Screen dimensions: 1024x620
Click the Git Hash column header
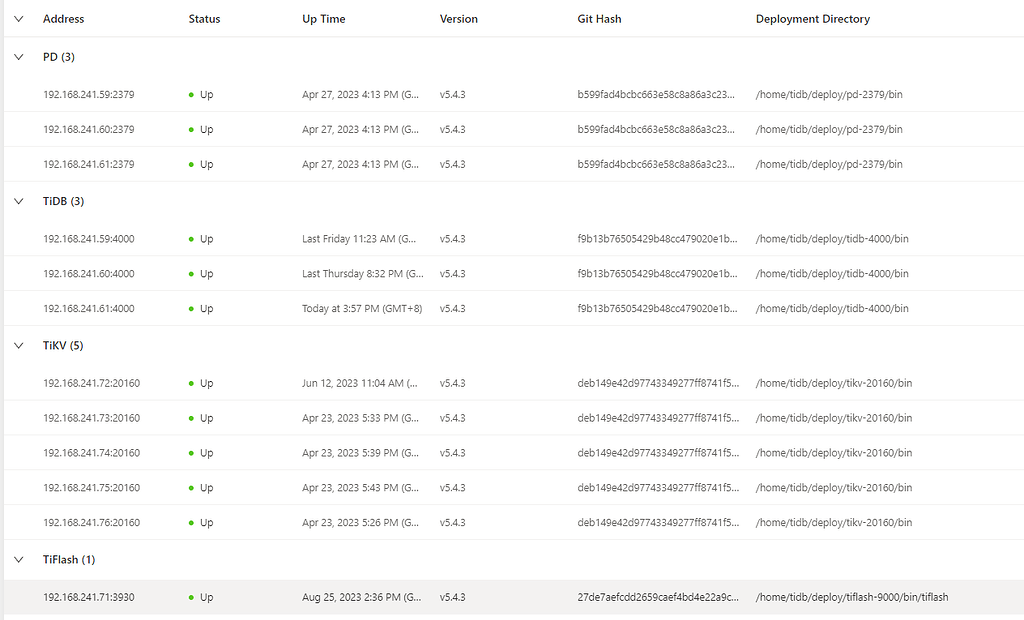tap(599, 19)
